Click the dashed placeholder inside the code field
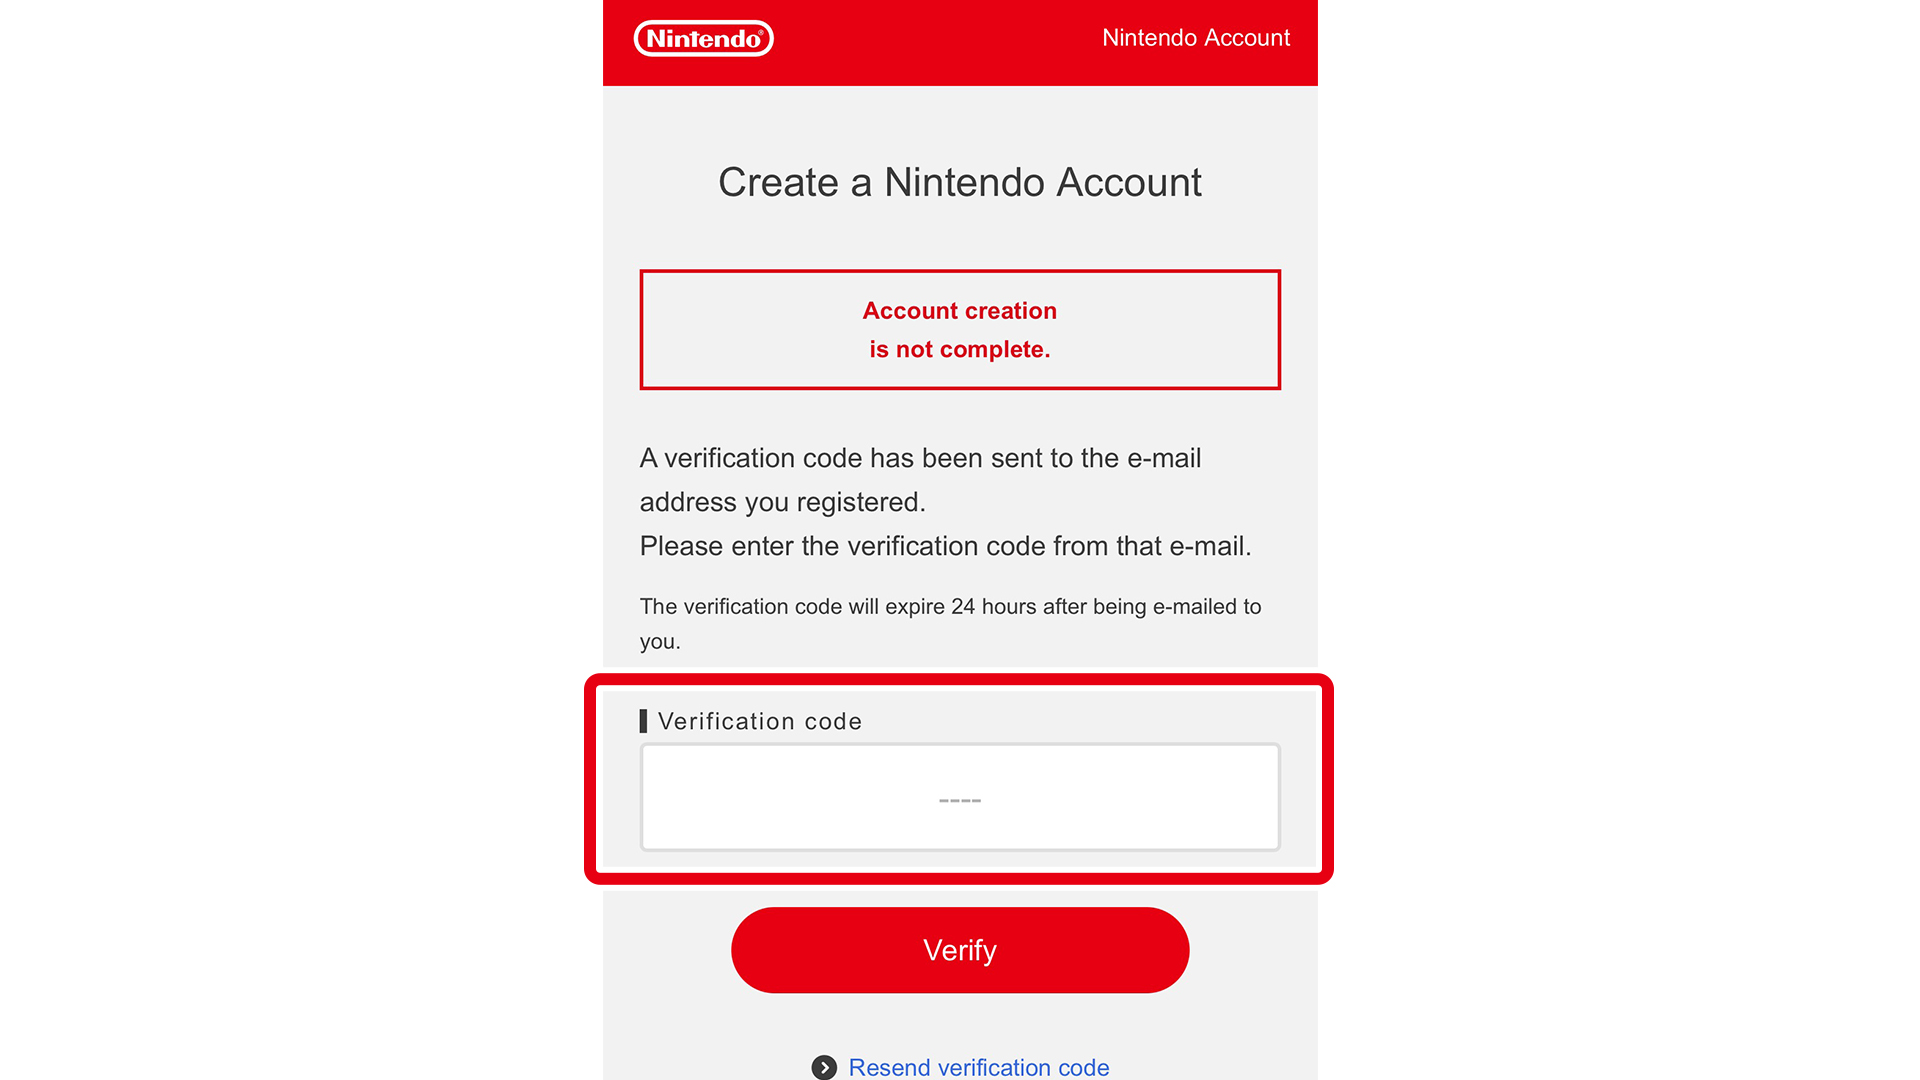 tap(960, 800)
